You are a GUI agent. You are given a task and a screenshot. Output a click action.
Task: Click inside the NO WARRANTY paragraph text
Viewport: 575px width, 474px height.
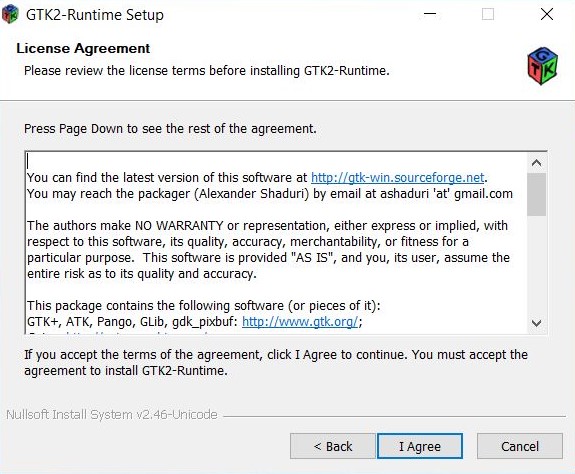268,250
